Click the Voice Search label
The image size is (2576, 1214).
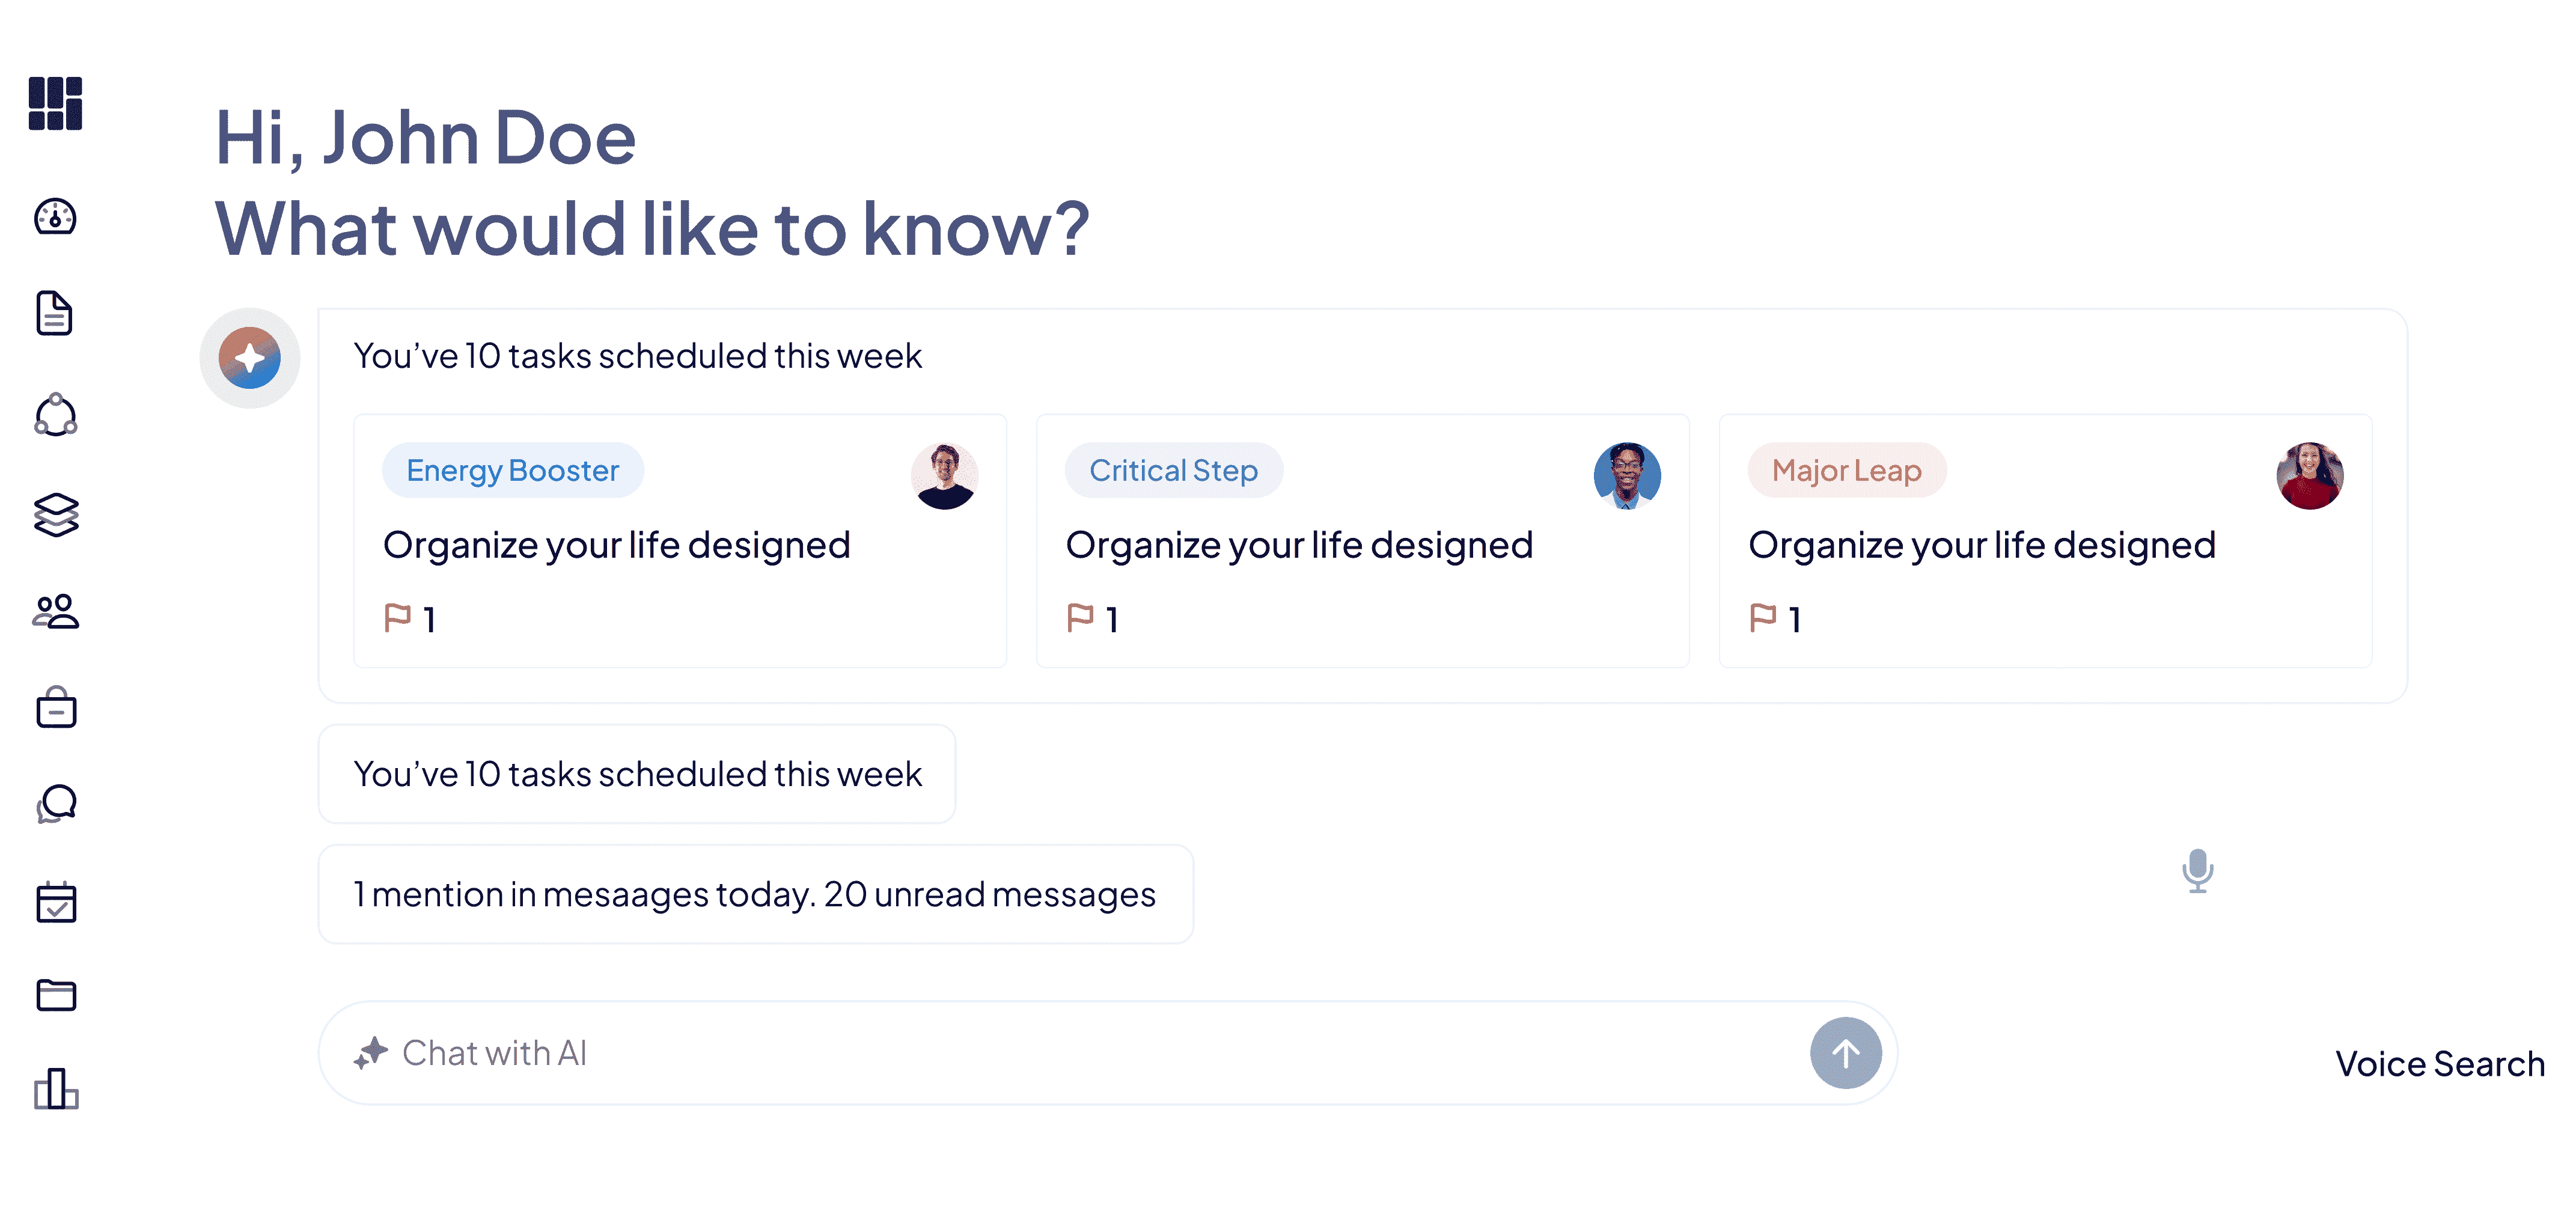tap(2440, 1064)
